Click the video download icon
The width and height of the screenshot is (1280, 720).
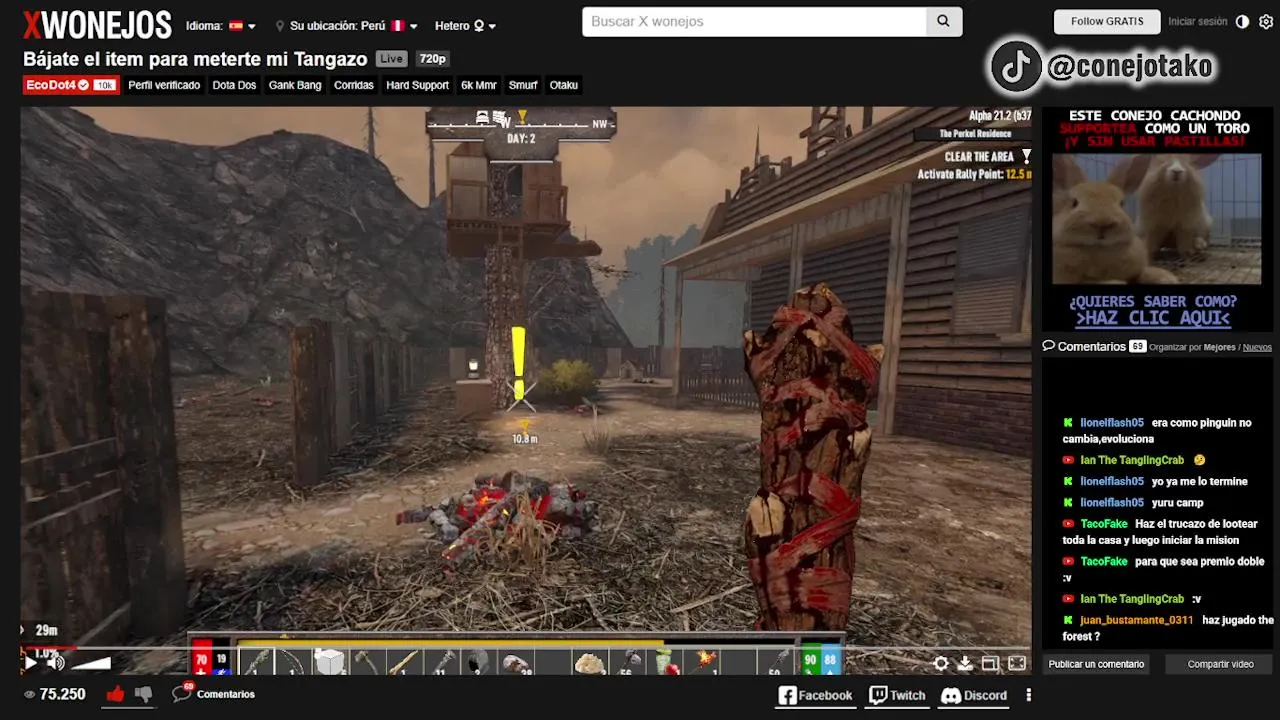pyautogui.click(x=965, y=663)
